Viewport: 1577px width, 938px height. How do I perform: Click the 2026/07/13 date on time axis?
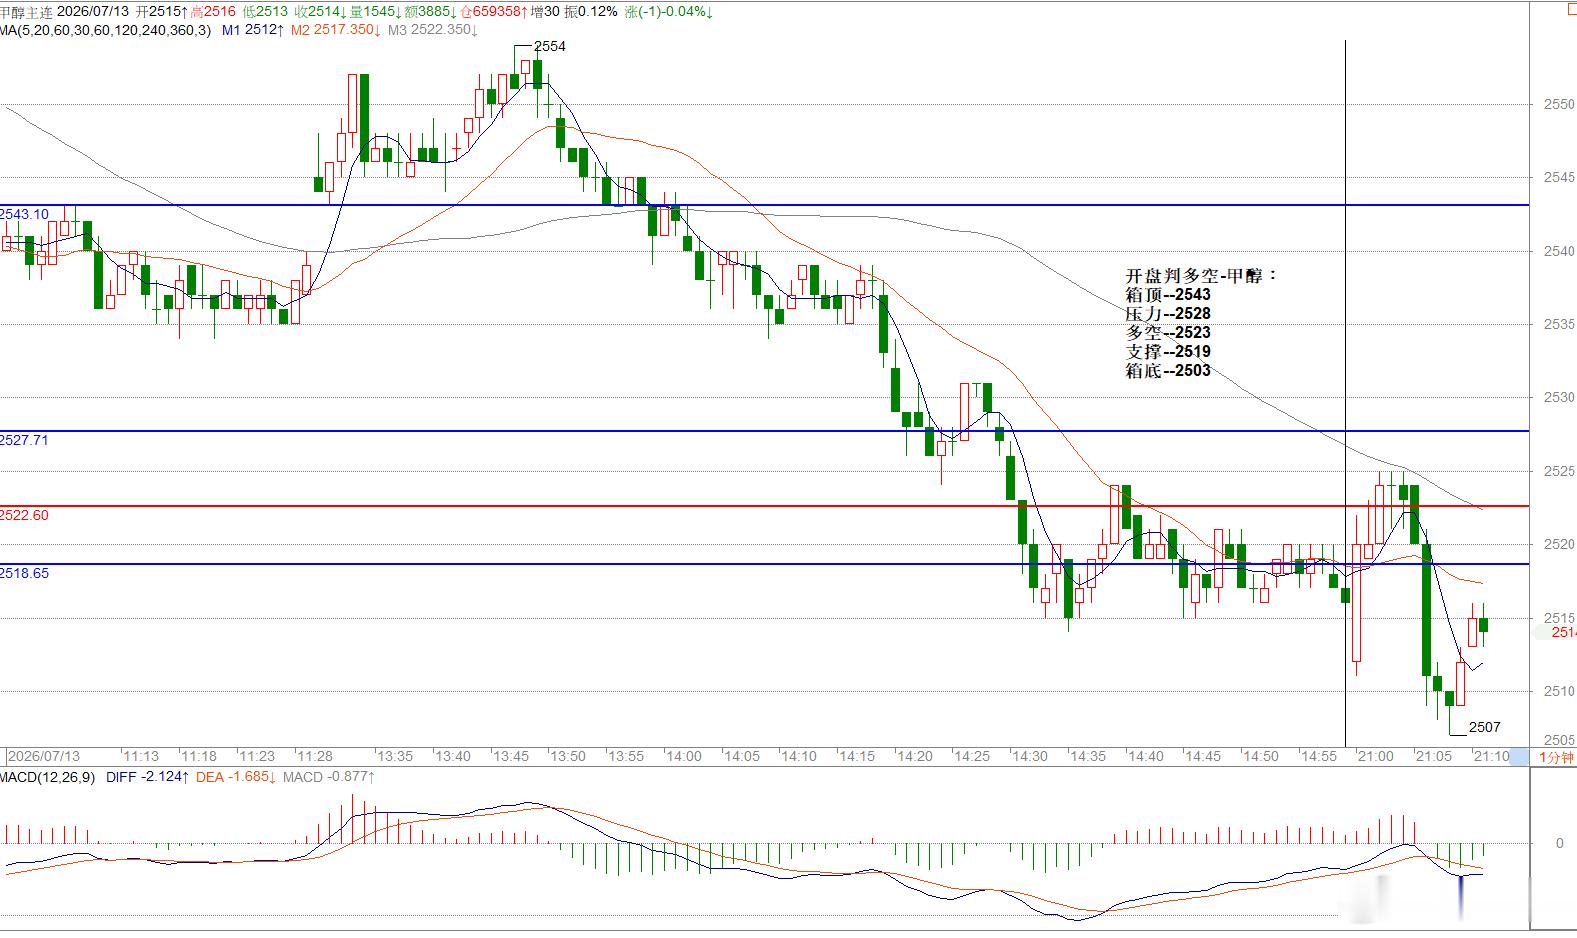[44, 756]
